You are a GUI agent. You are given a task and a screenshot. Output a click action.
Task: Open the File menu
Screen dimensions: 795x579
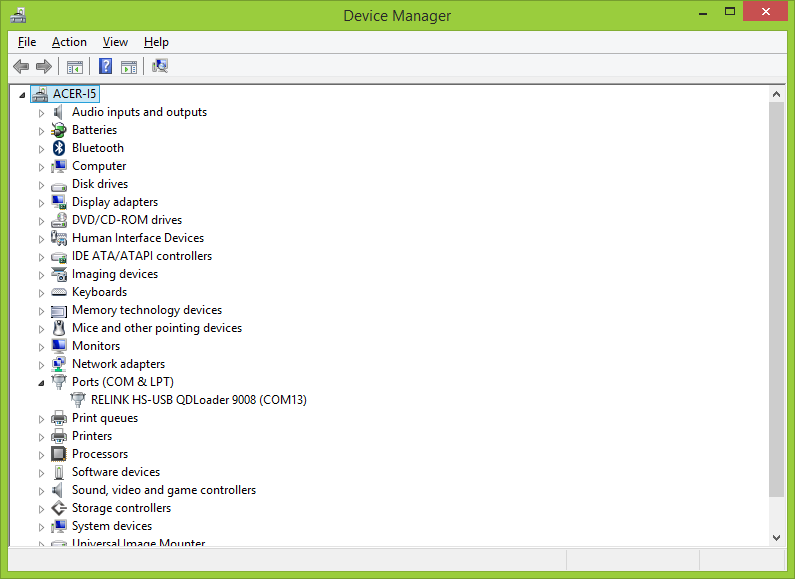pos(27,42)
